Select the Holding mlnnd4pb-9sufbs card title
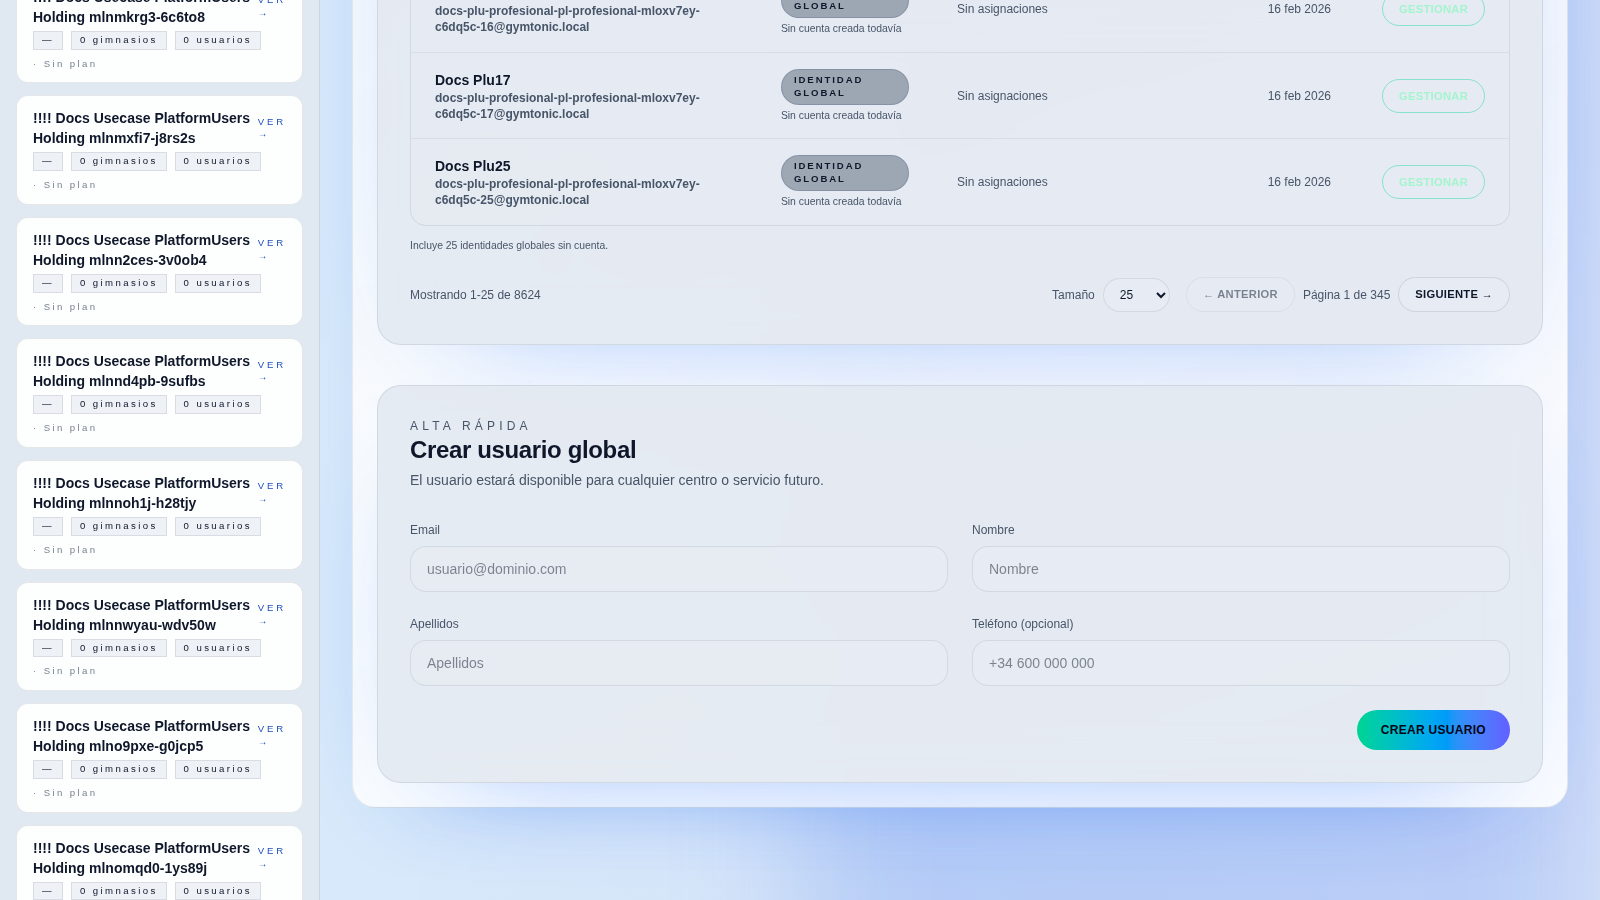 pos(141,371)
